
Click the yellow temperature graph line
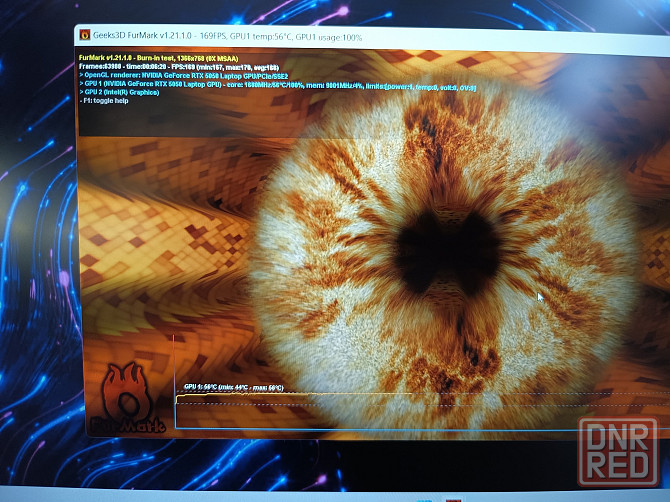230,397
